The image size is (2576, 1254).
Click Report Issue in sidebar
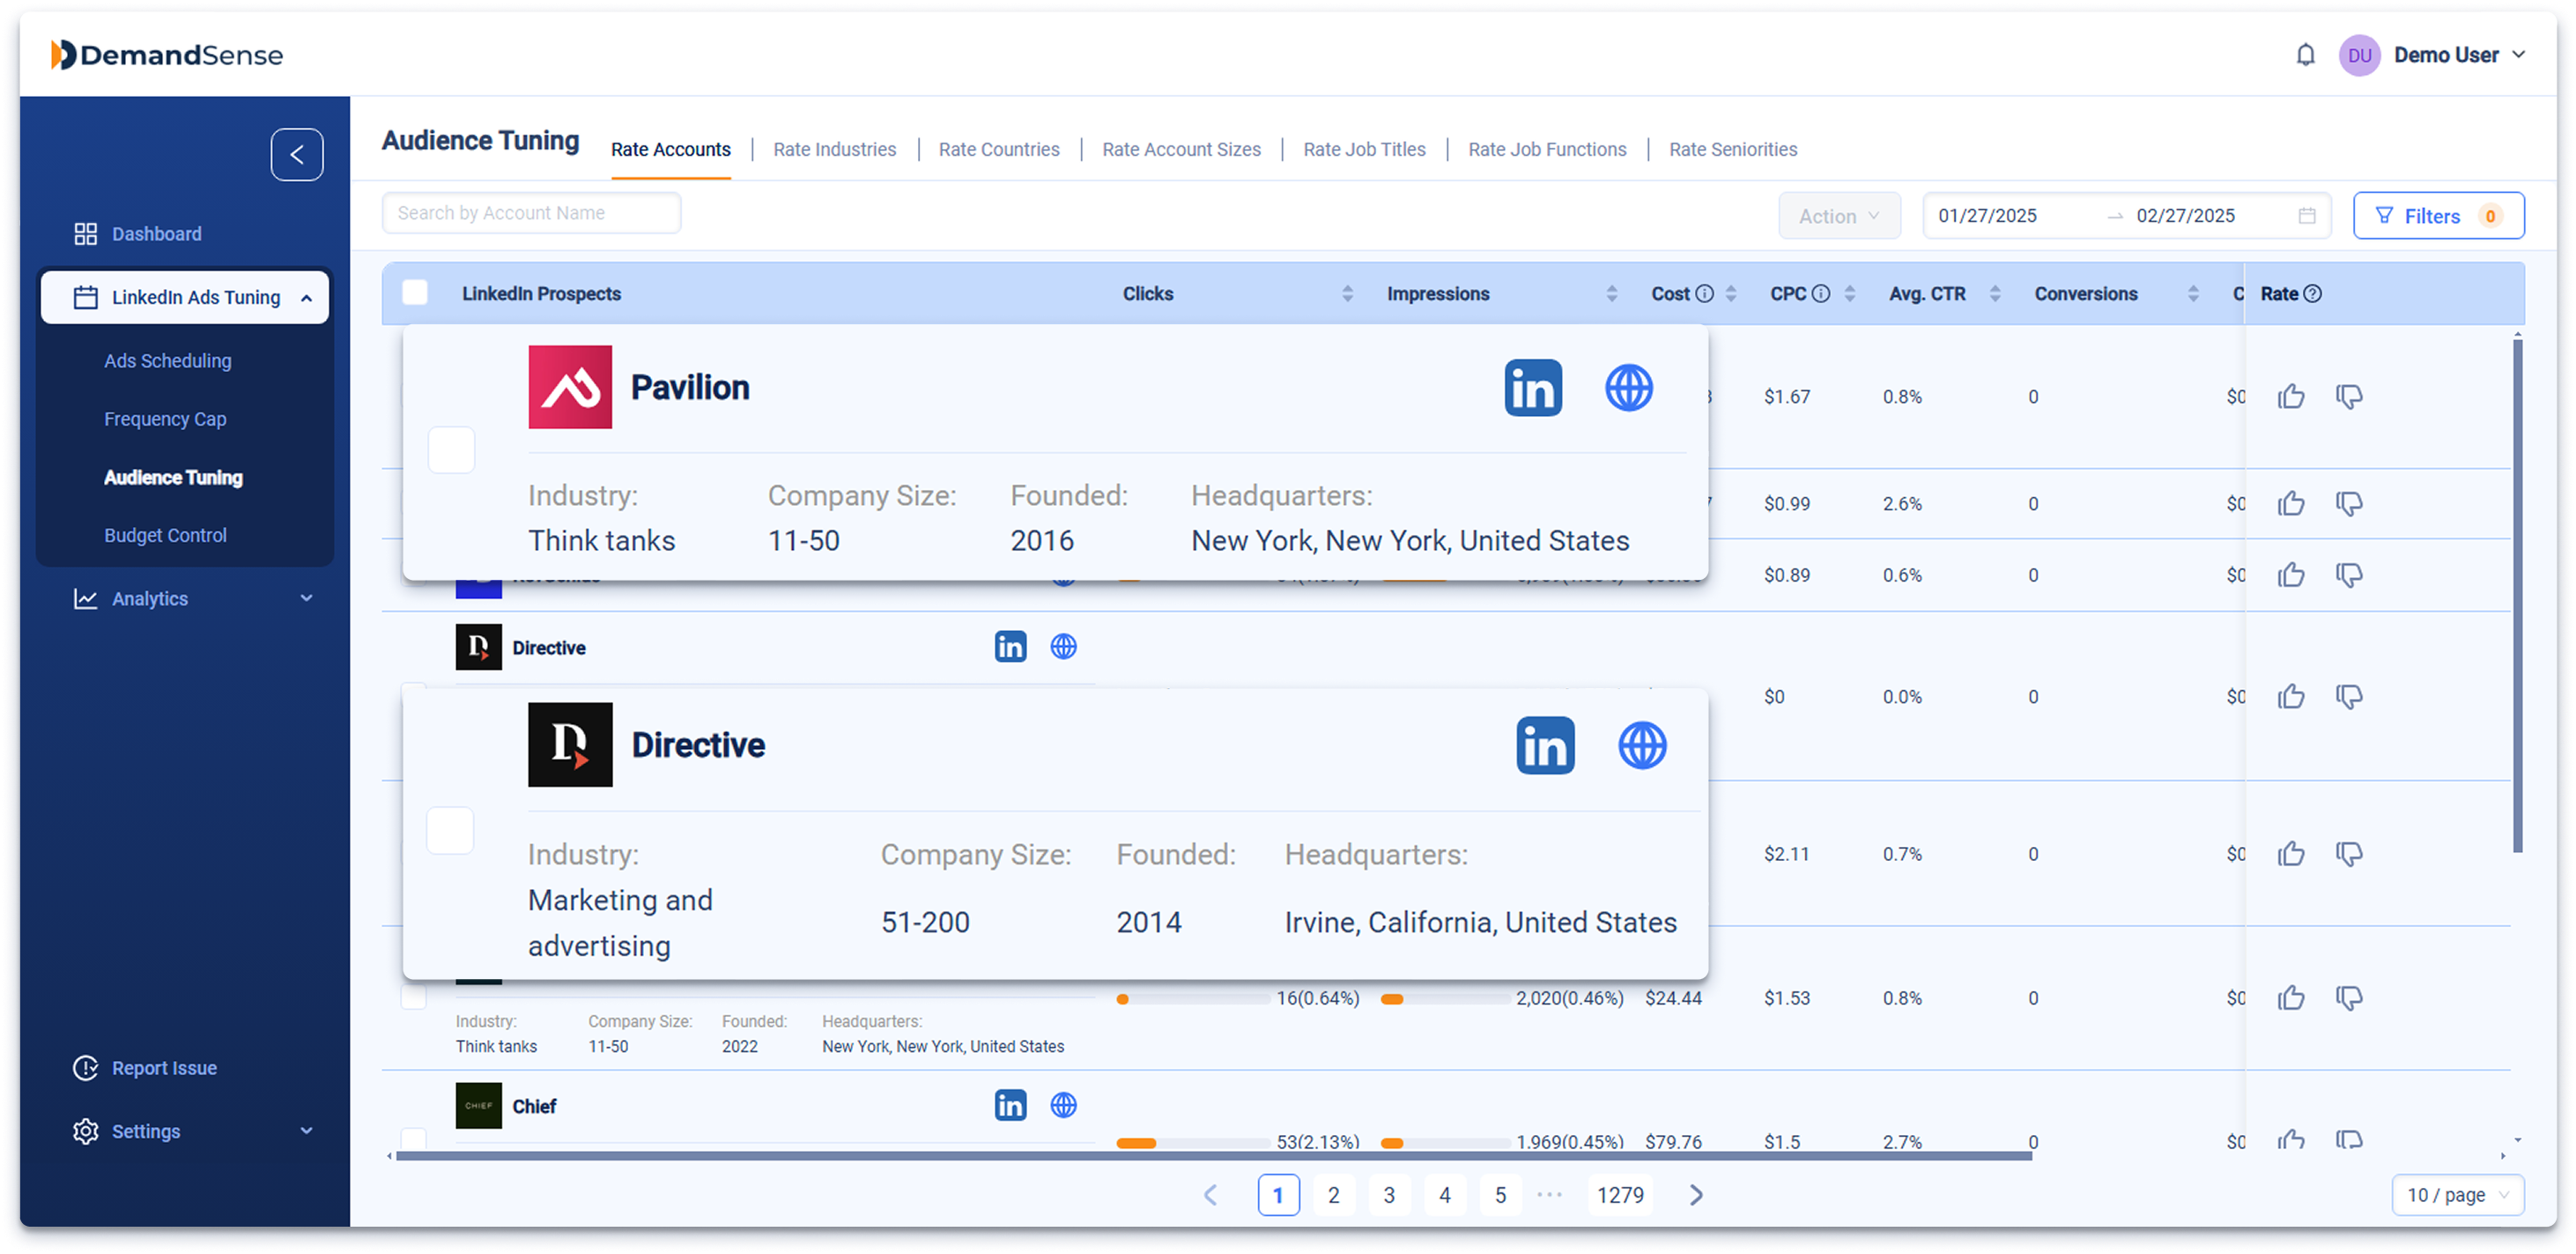coord(144,1069)
